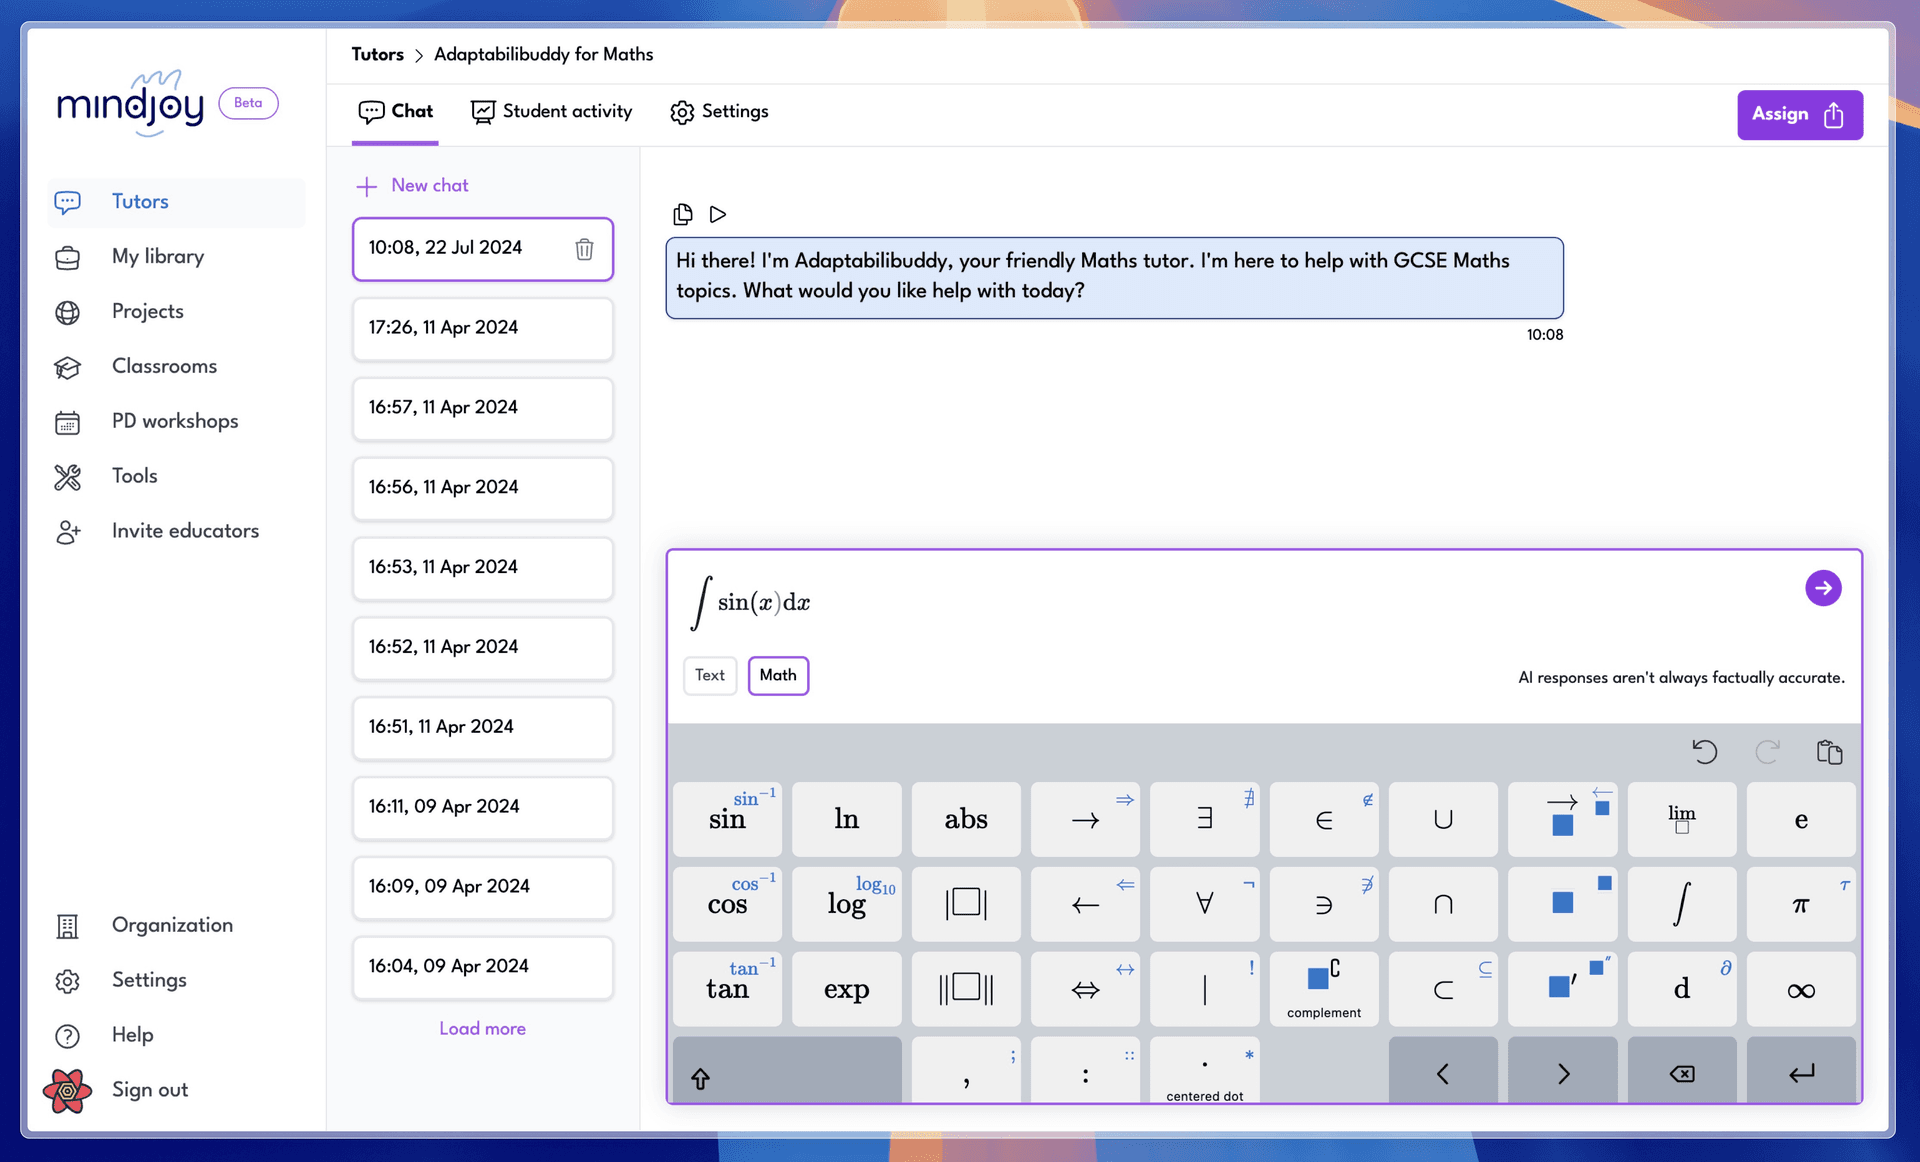Image resolution: width=1920 pixels, height=1162 pixels.
Task: Move cursor right with arrow key
Action: coord(1562,1072)
